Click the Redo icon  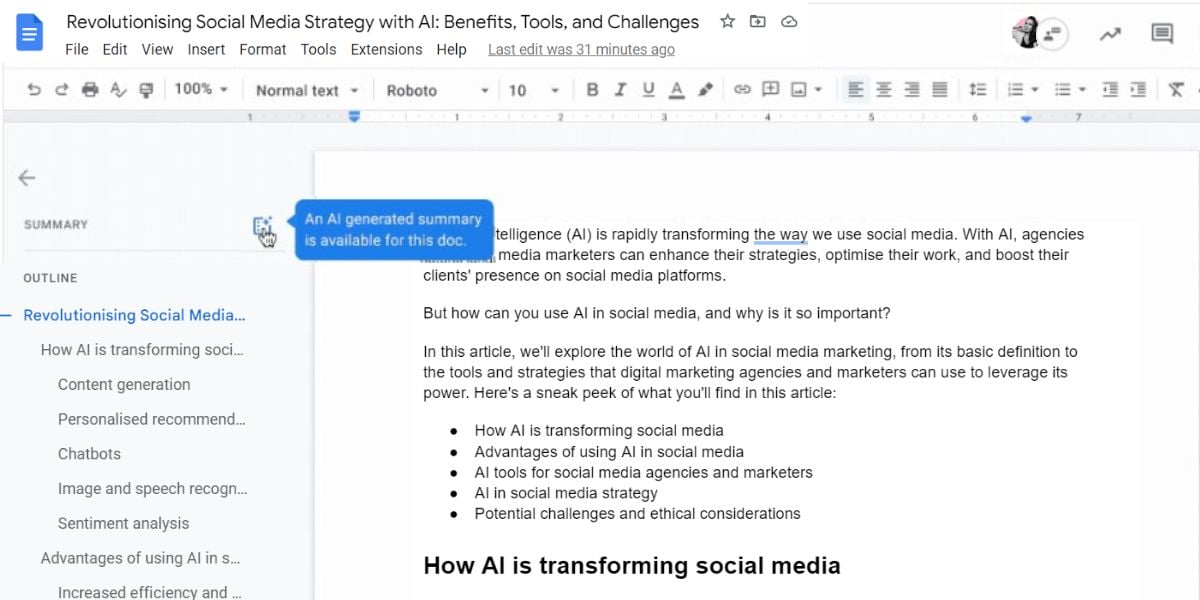[x=62, y=89]
